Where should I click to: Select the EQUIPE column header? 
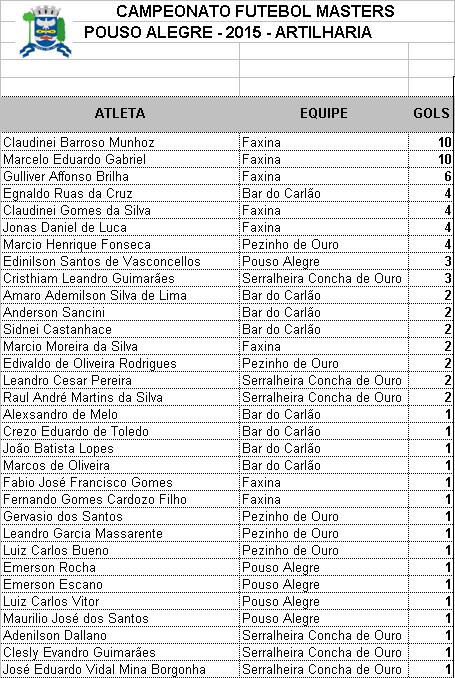tap(324, 113)
